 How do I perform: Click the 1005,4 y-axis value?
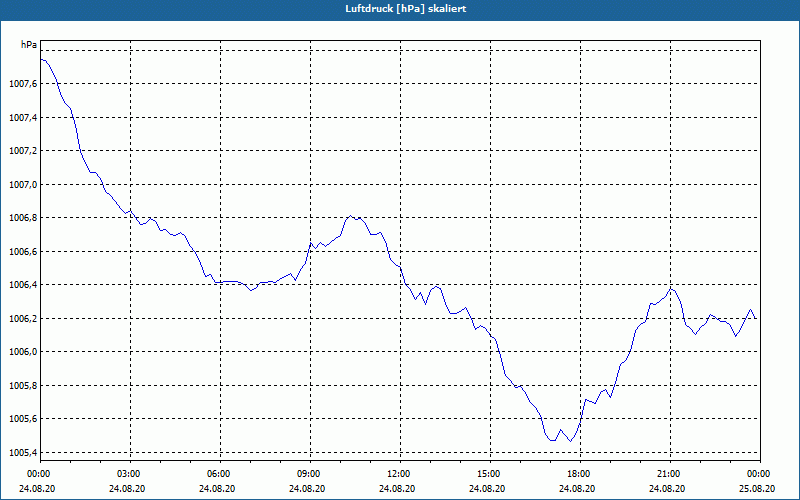pyautogui.click(x=23, y=453)
